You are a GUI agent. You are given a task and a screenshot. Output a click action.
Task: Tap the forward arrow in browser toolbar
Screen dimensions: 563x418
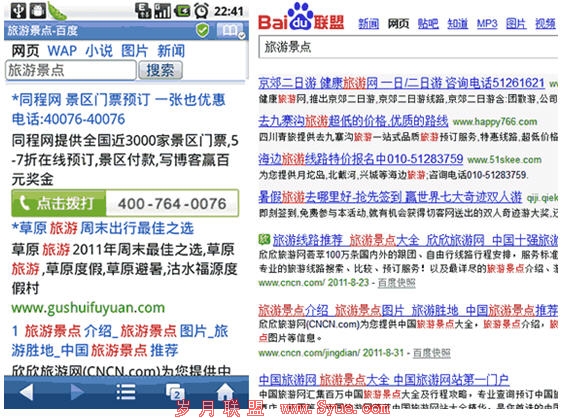[x=77, y=391]
